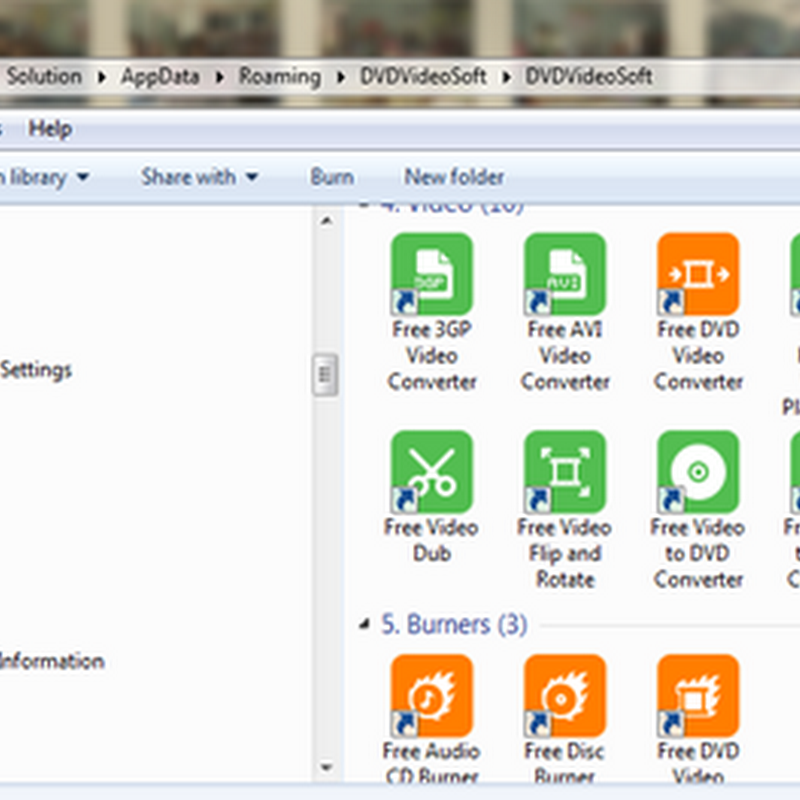Open Free AVI Video Converter shortcut icon
800x800 pixels.
[565, 274]
